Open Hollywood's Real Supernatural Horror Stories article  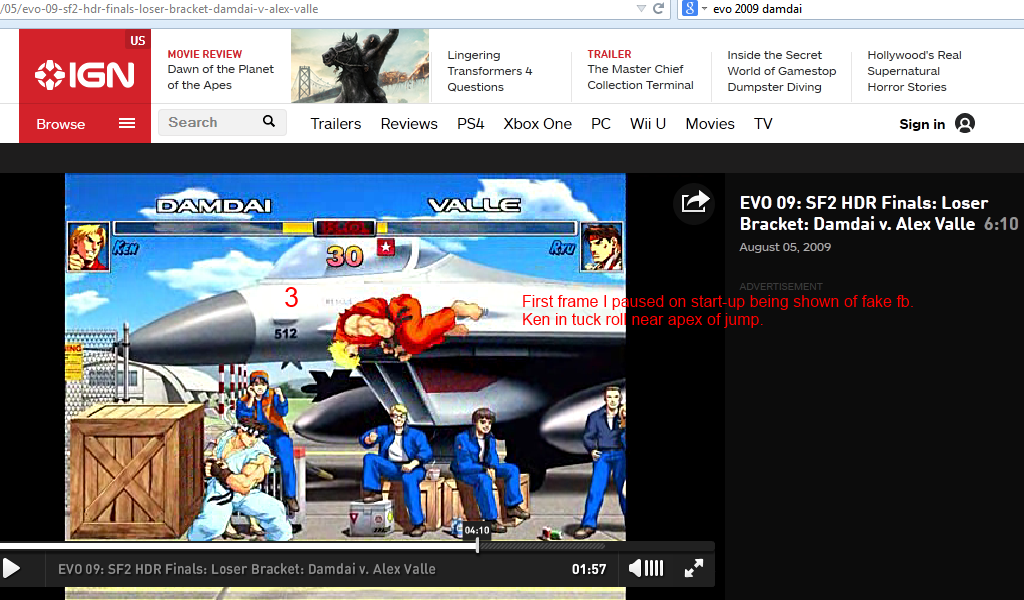pyautogui.click(x=914, y=71)
